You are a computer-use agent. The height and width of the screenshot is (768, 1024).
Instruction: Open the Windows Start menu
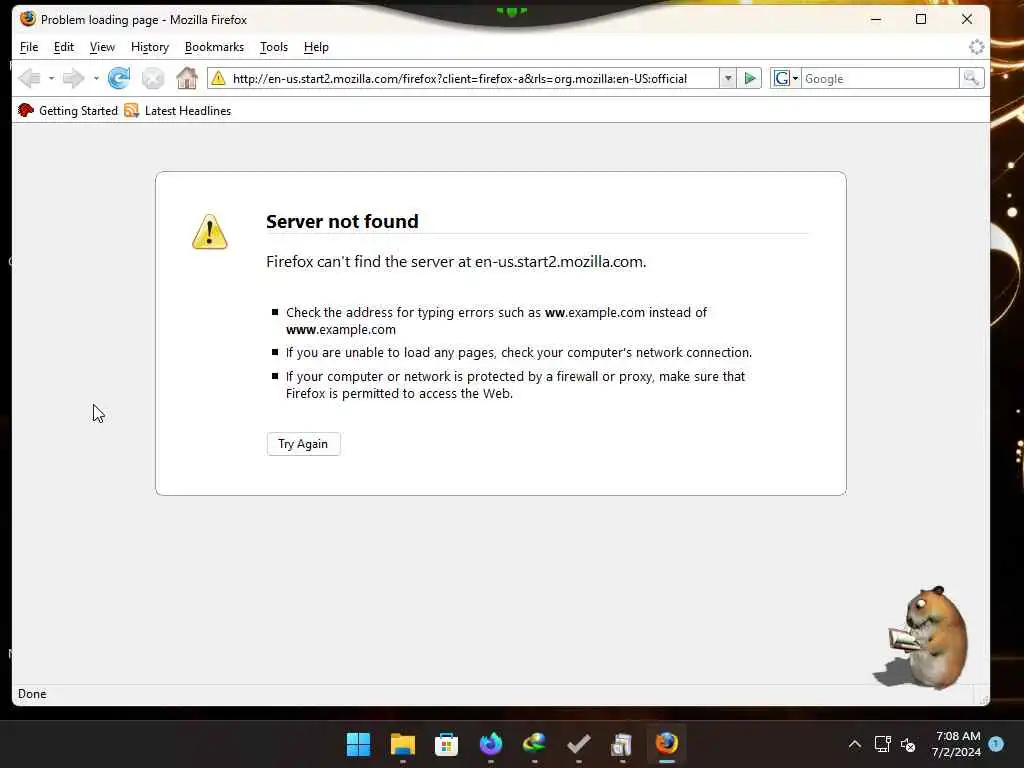(x=358, y=744)
